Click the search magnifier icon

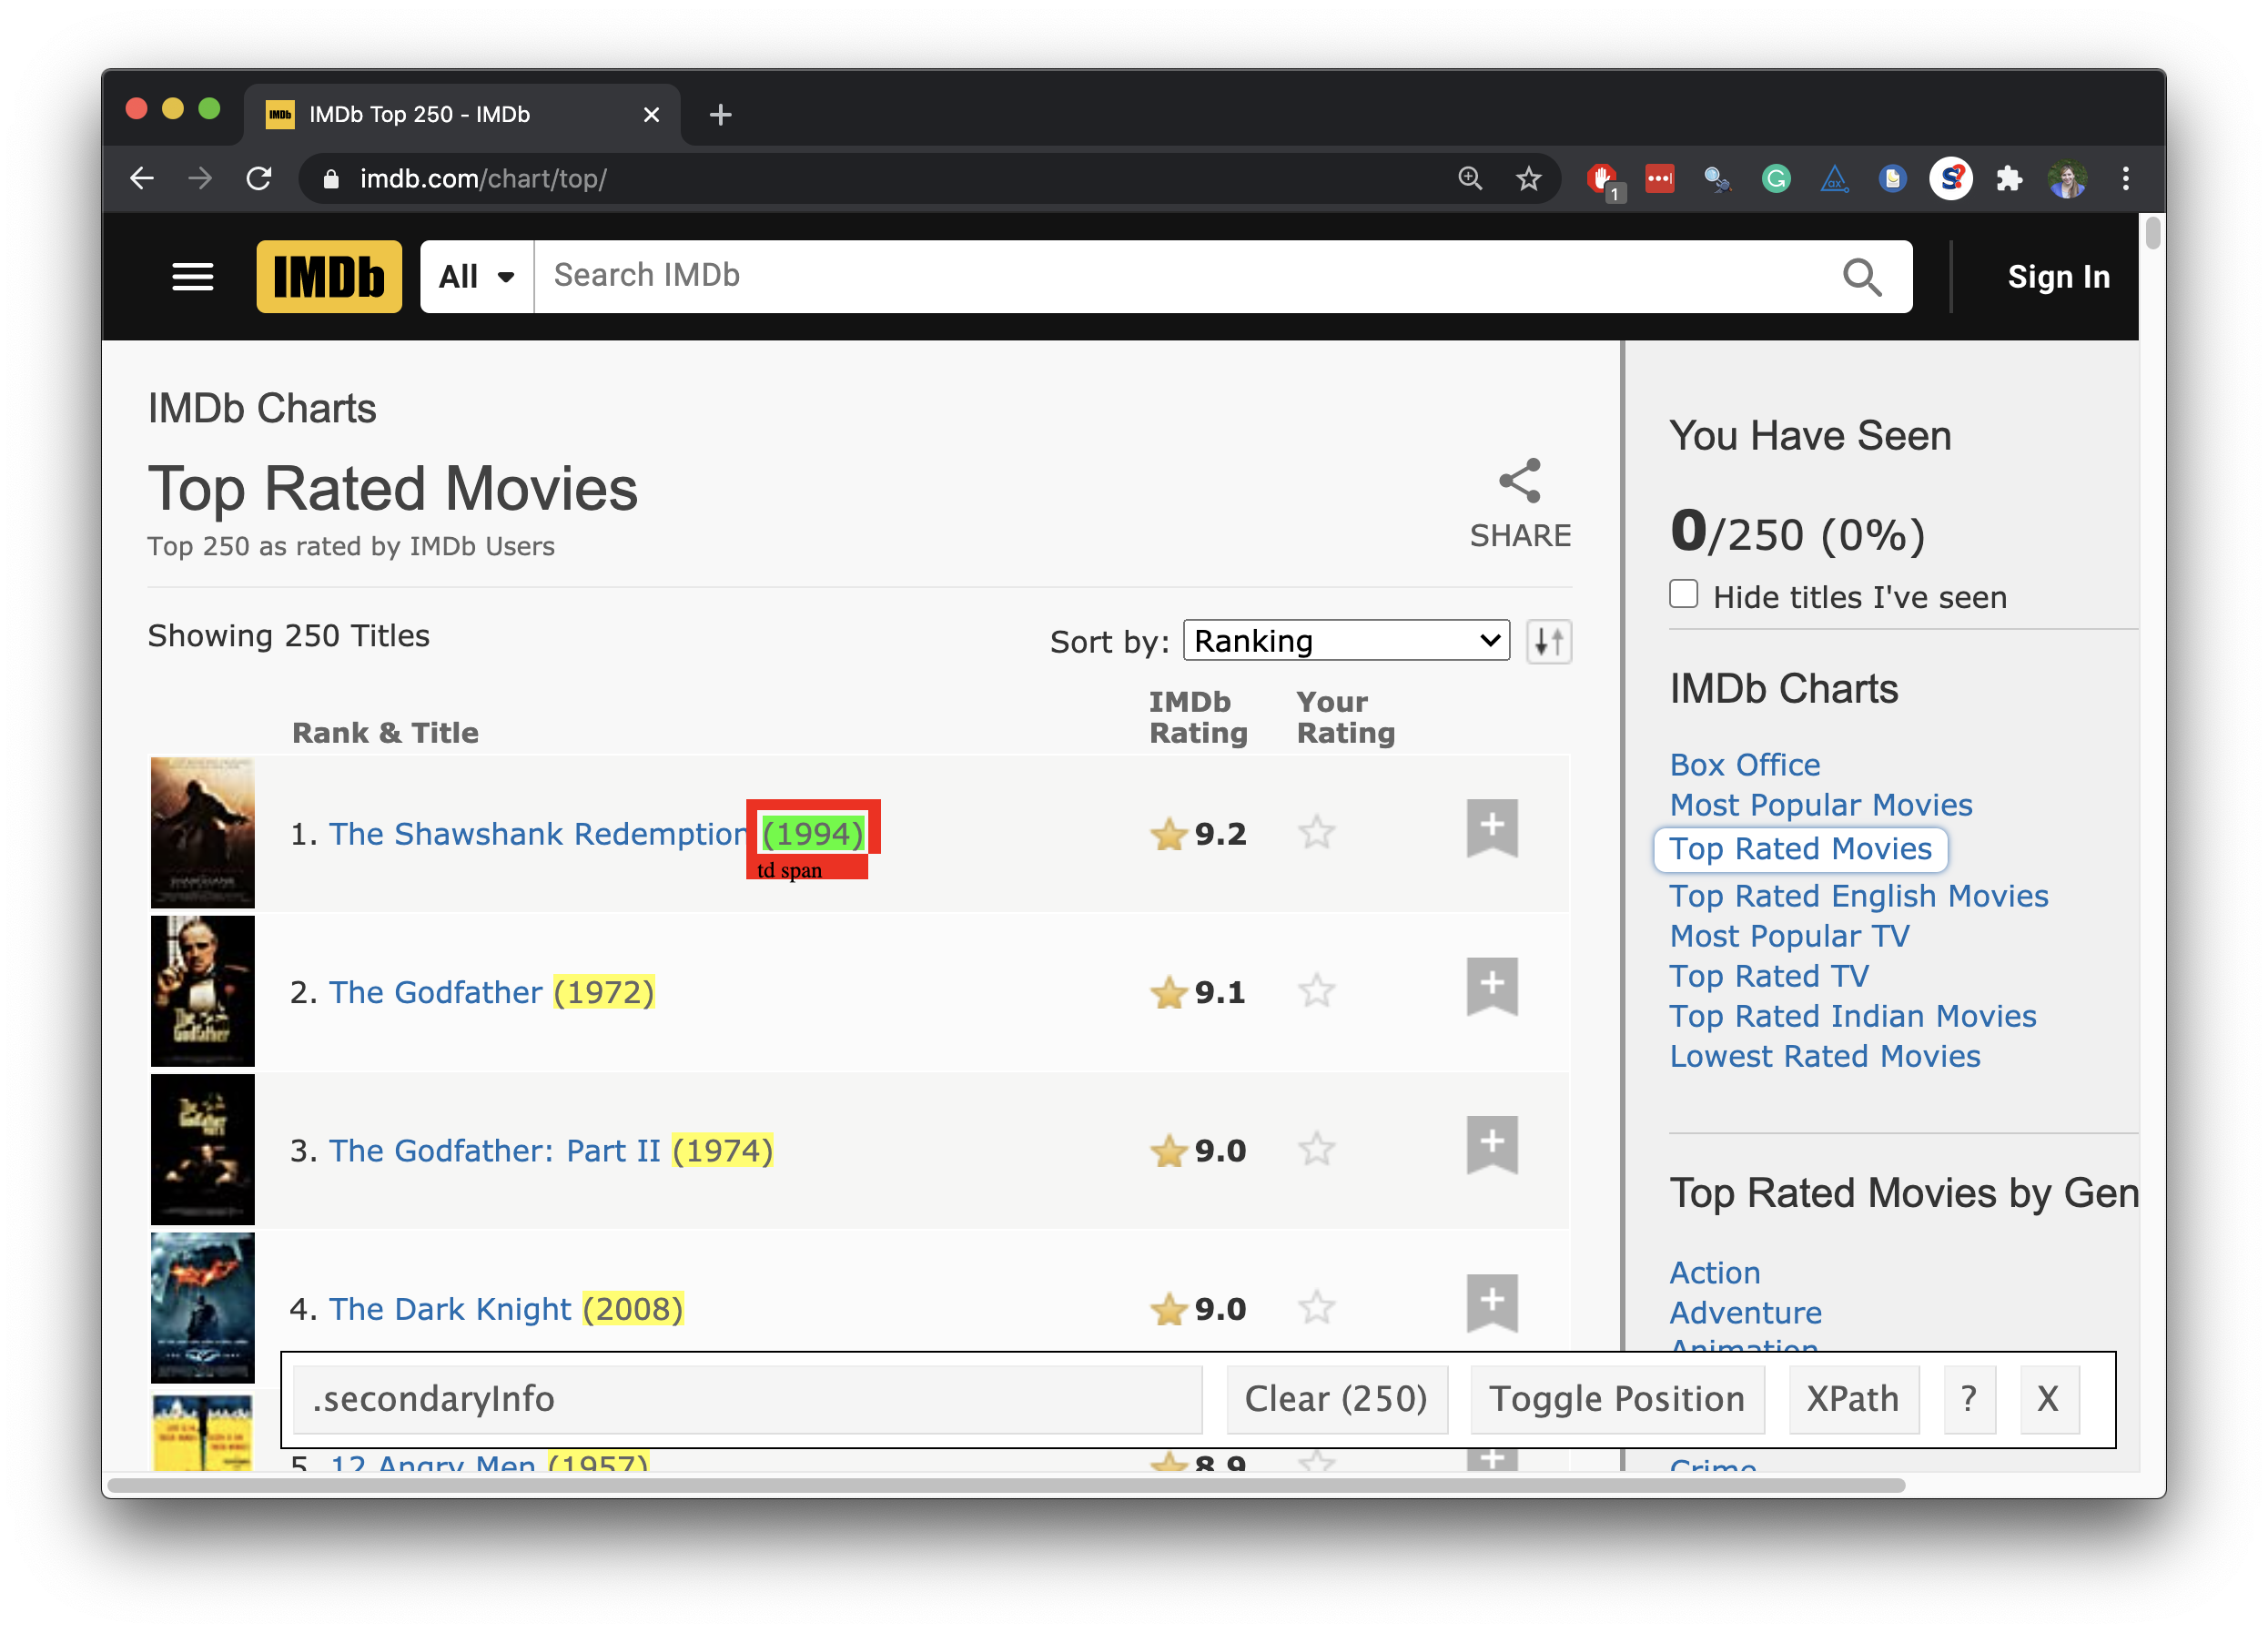1863,275
